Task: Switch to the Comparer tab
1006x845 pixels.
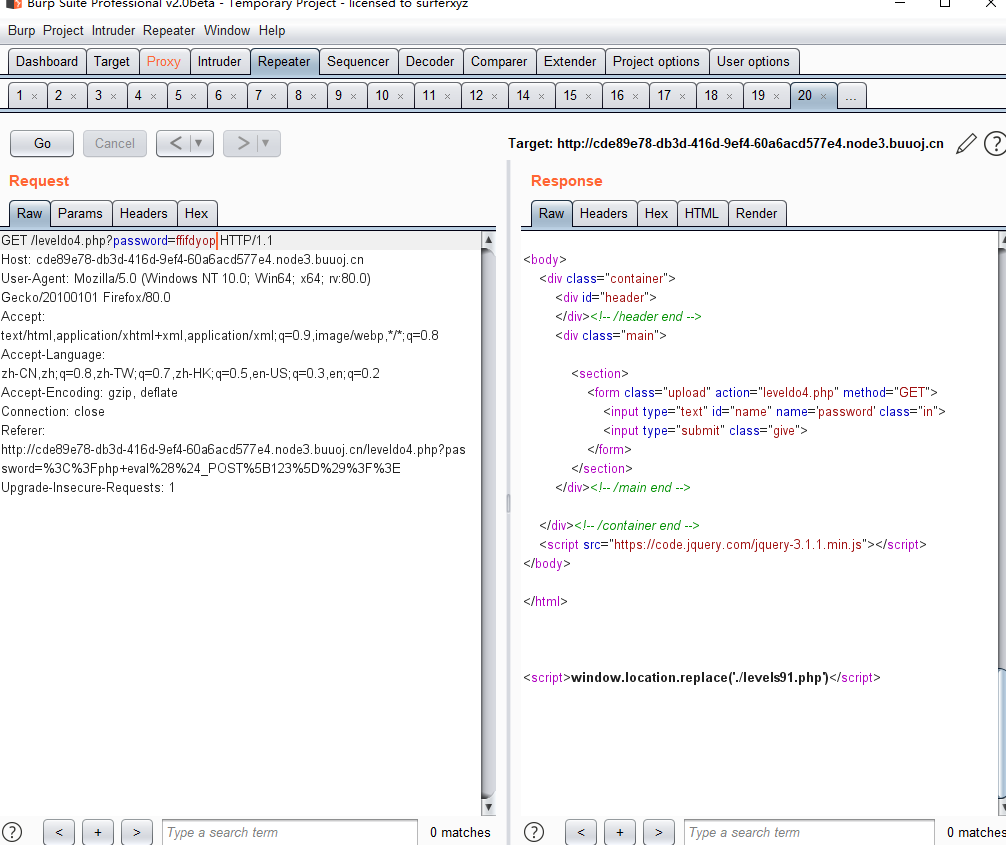Action: (499, 62)
